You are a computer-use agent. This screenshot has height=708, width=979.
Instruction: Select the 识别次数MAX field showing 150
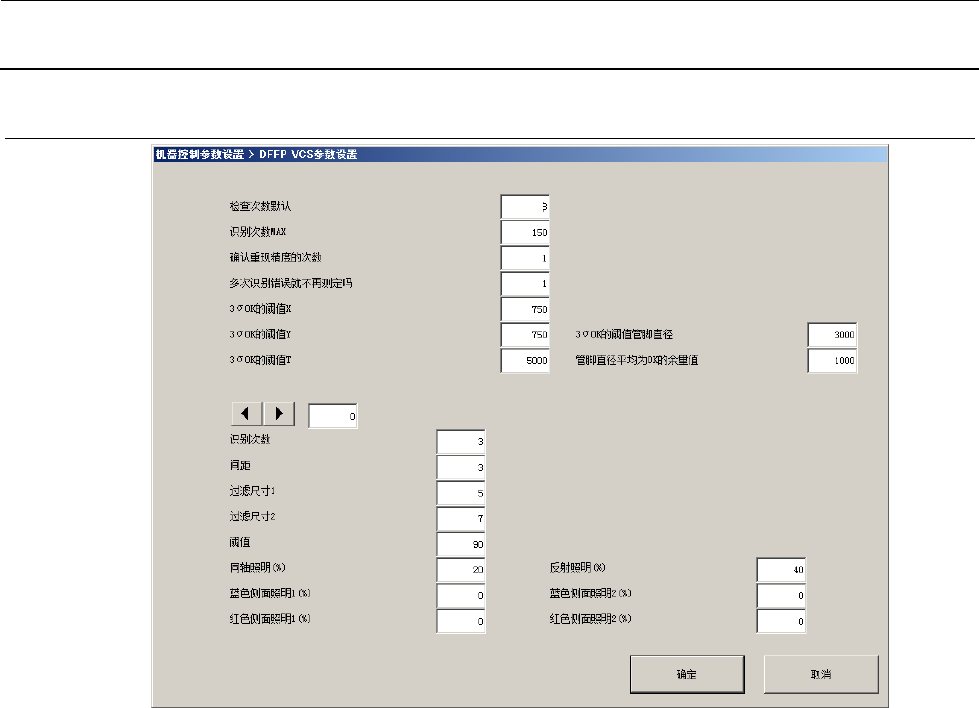[x=525, y=232]
